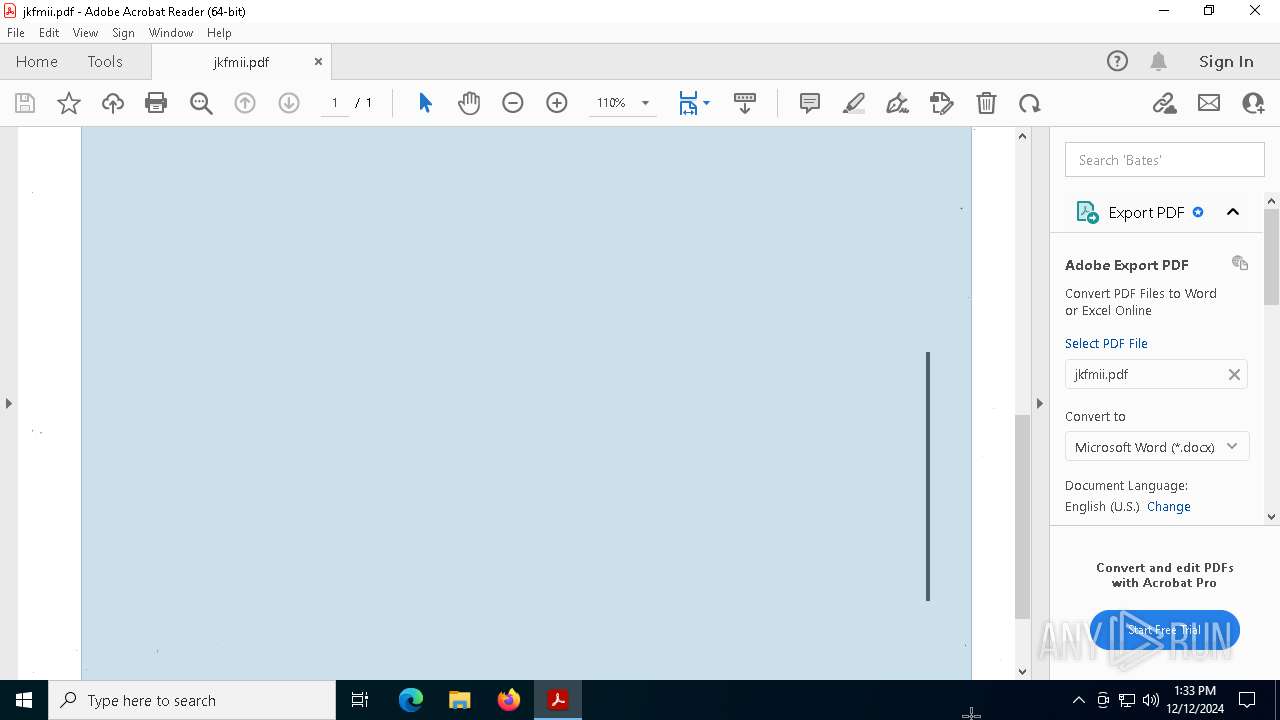Print the document
1280x720 pixels.
156,103
